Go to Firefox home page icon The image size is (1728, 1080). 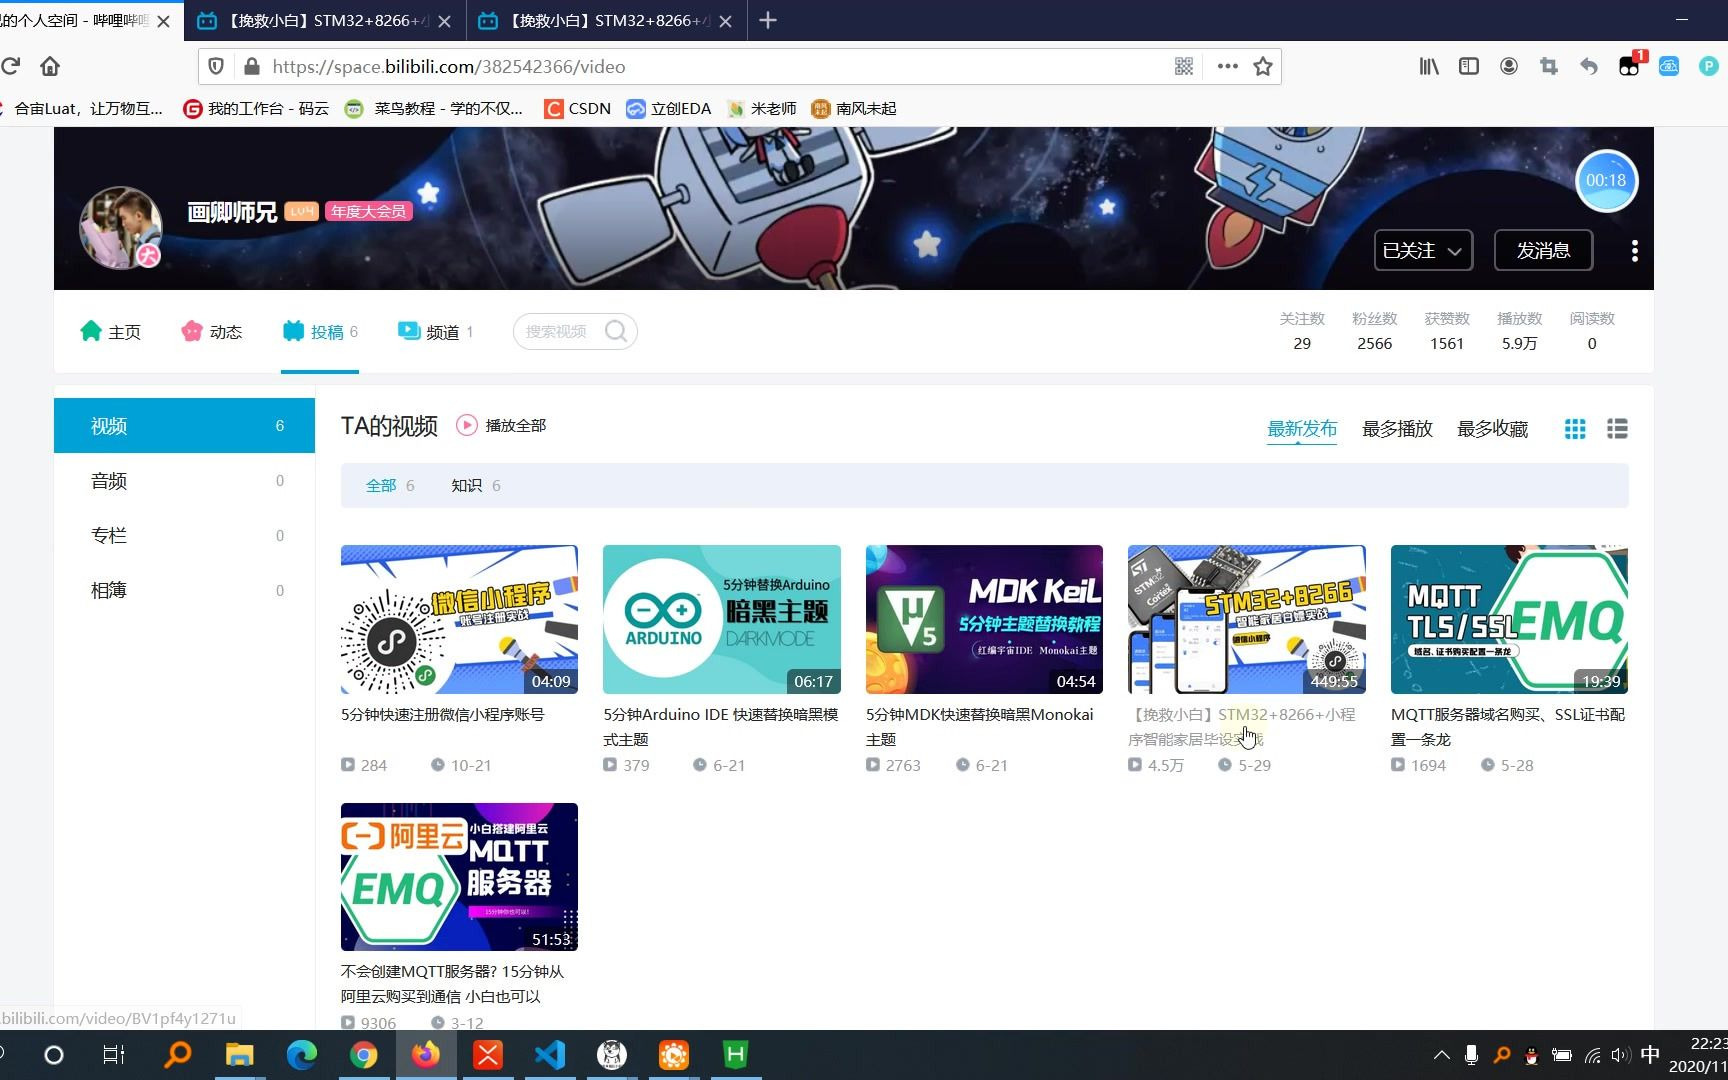click(50, 66)
